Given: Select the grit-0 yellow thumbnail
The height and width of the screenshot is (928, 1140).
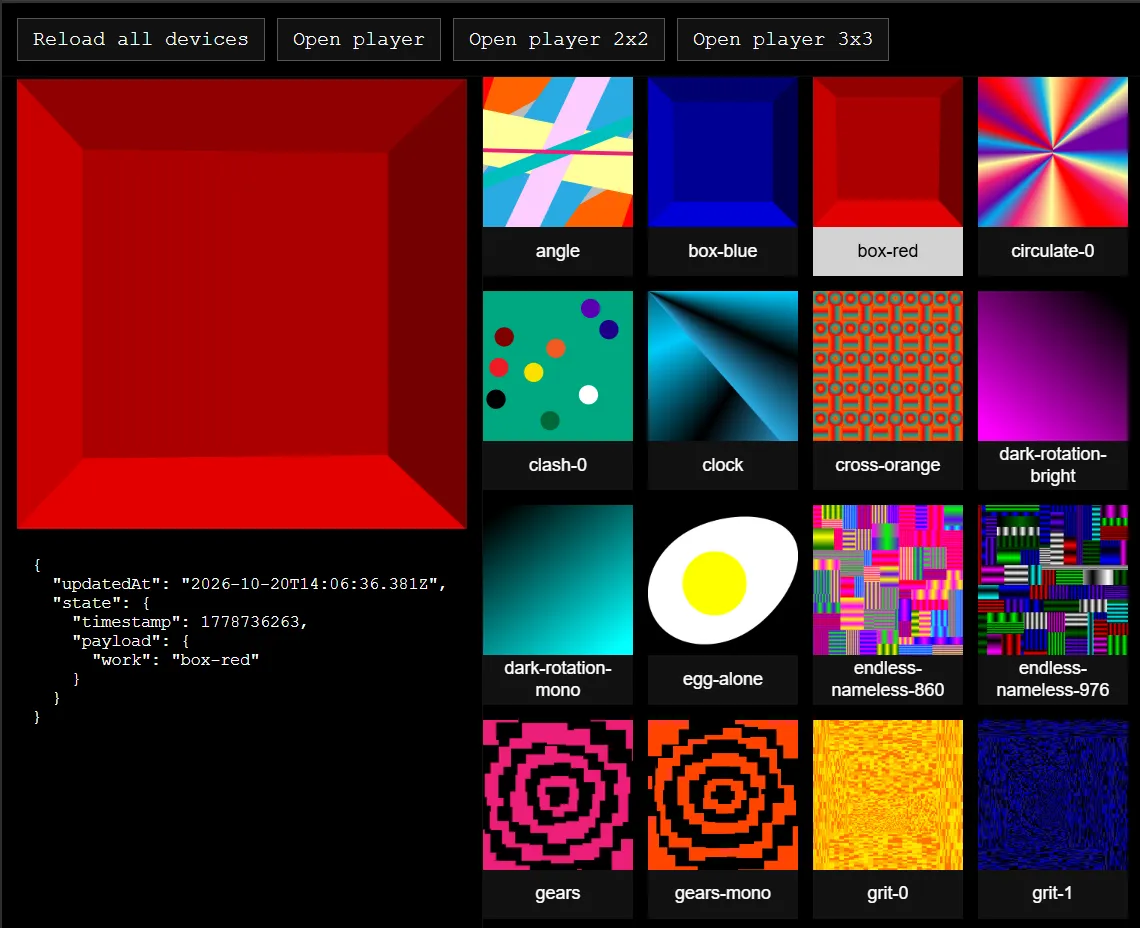Looking at the screenshot, I should click(x=888, y=795).
